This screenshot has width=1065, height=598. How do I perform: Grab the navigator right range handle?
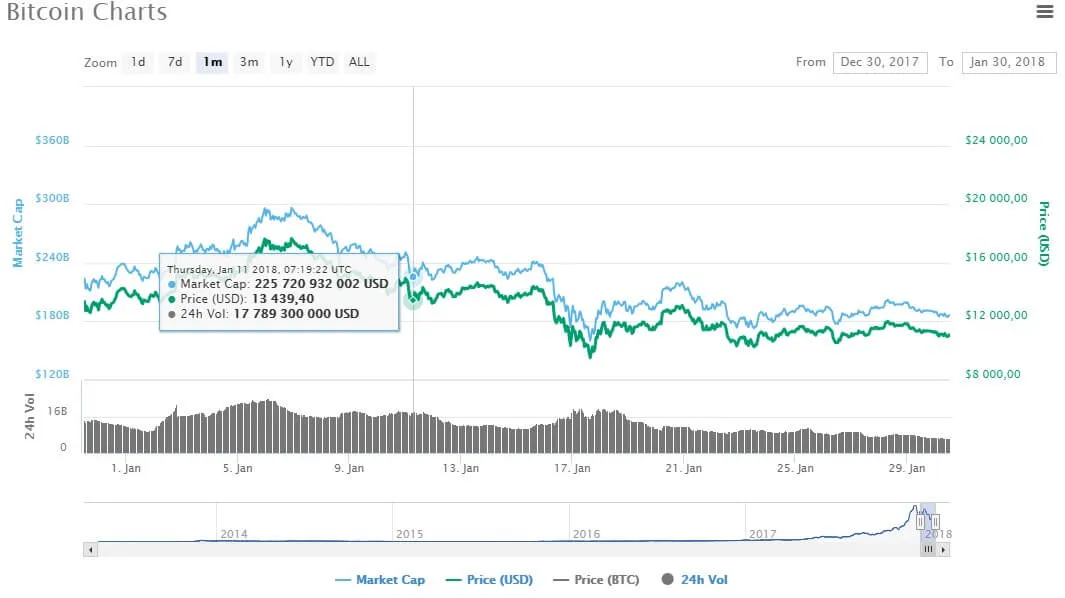tap(936, 521)
